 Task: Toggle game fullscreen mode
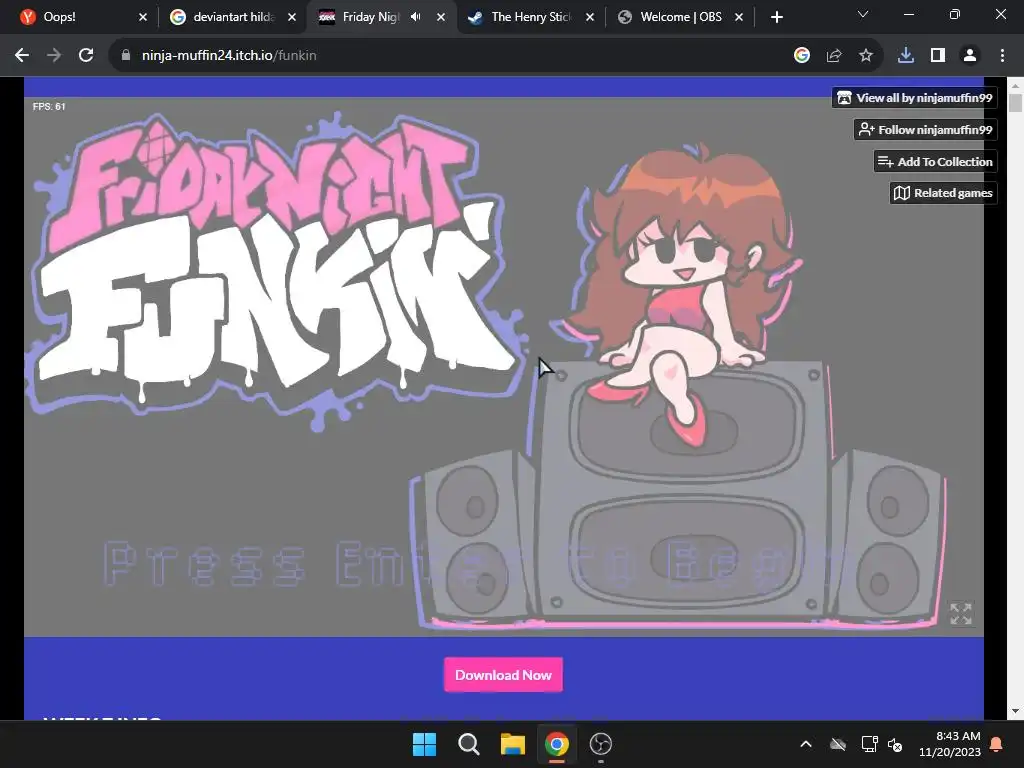click(961, 613)
